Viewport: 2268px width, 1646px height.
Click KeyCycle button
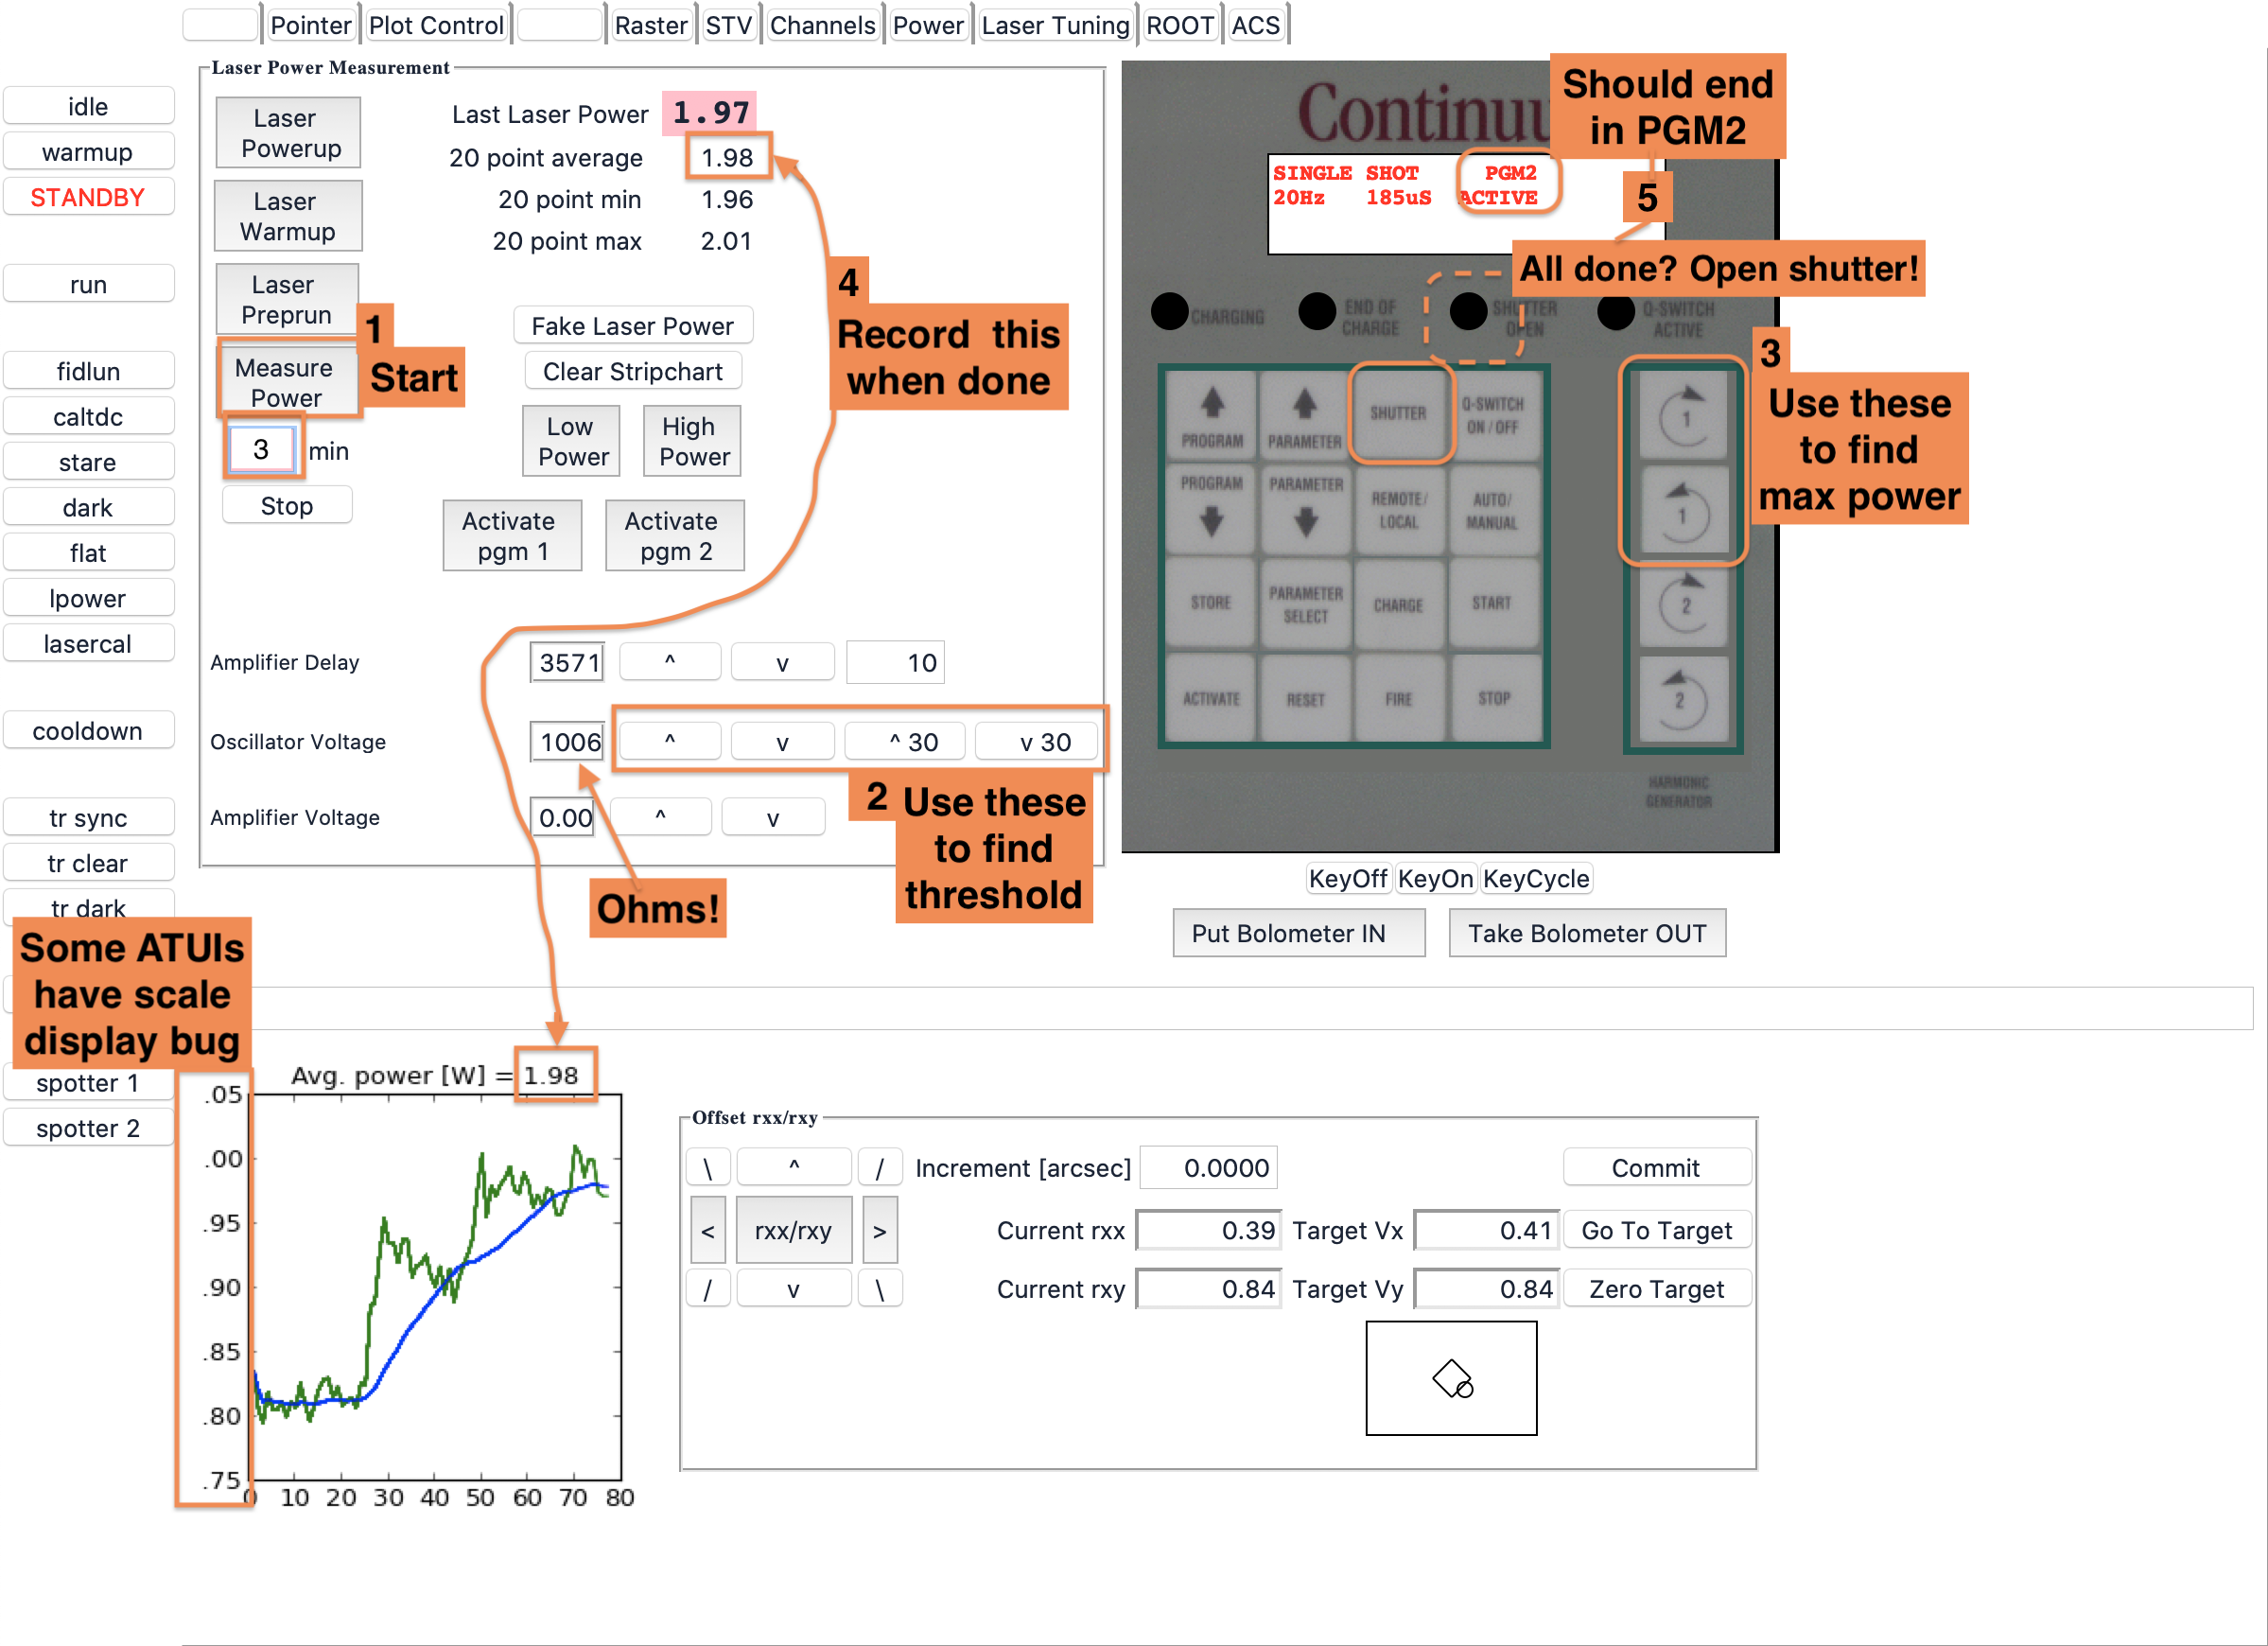pos(1535,878)
